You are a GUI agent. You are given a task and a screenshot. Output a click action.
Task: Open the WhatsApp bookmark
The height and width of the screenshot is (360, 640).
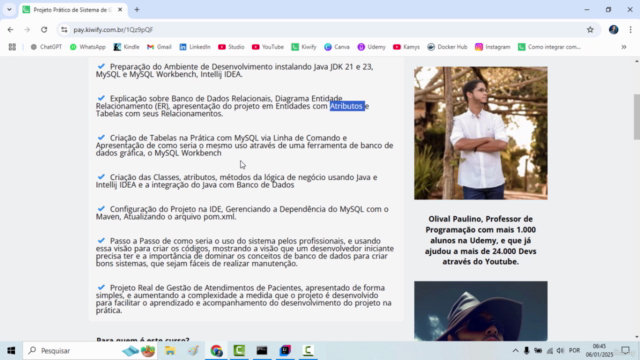point(88,47)
